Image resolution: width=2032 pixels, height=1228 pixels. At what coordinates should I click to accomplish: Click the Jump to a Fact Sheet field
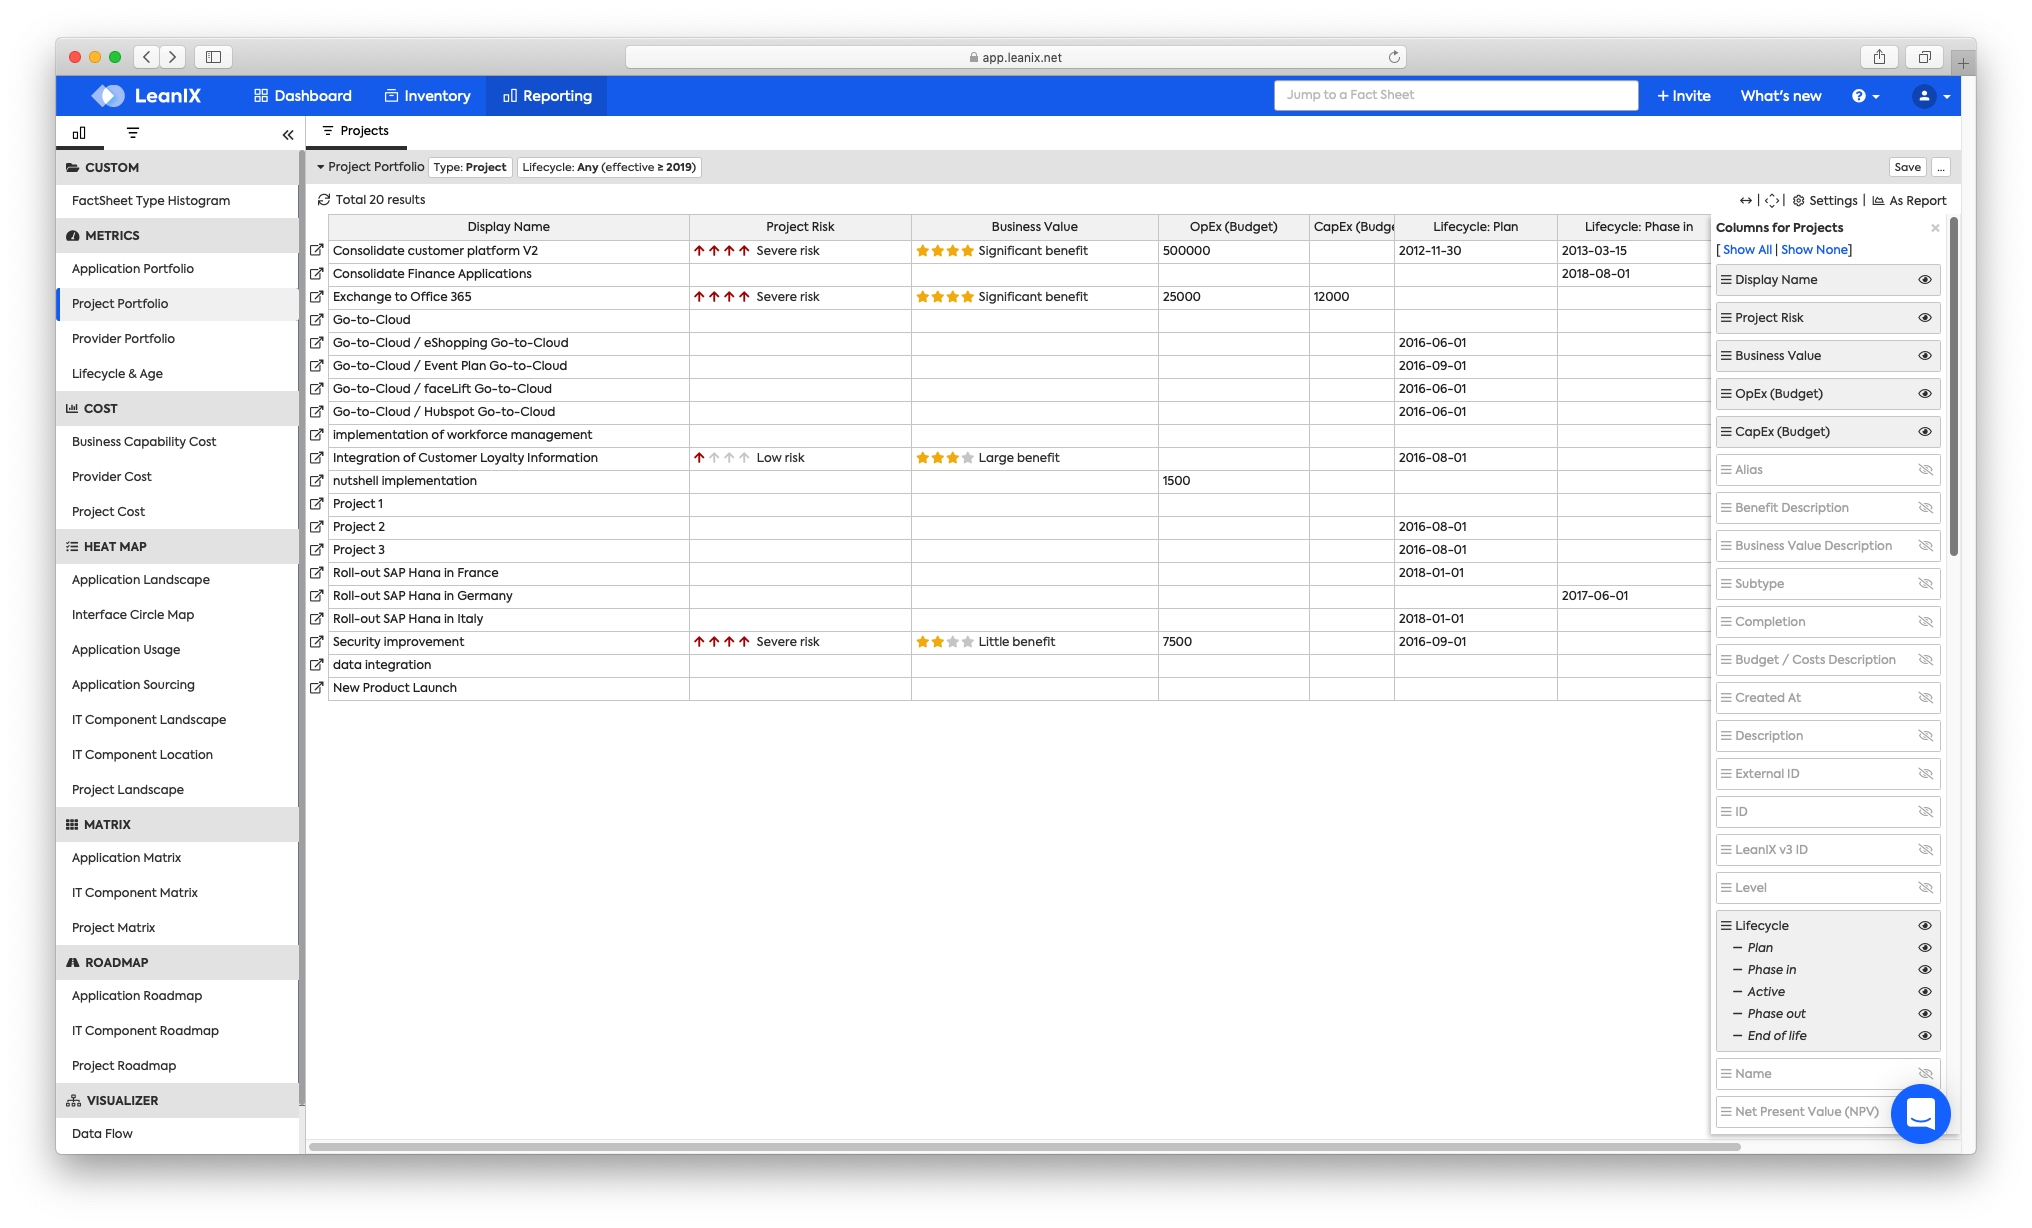coord(1455,95)
